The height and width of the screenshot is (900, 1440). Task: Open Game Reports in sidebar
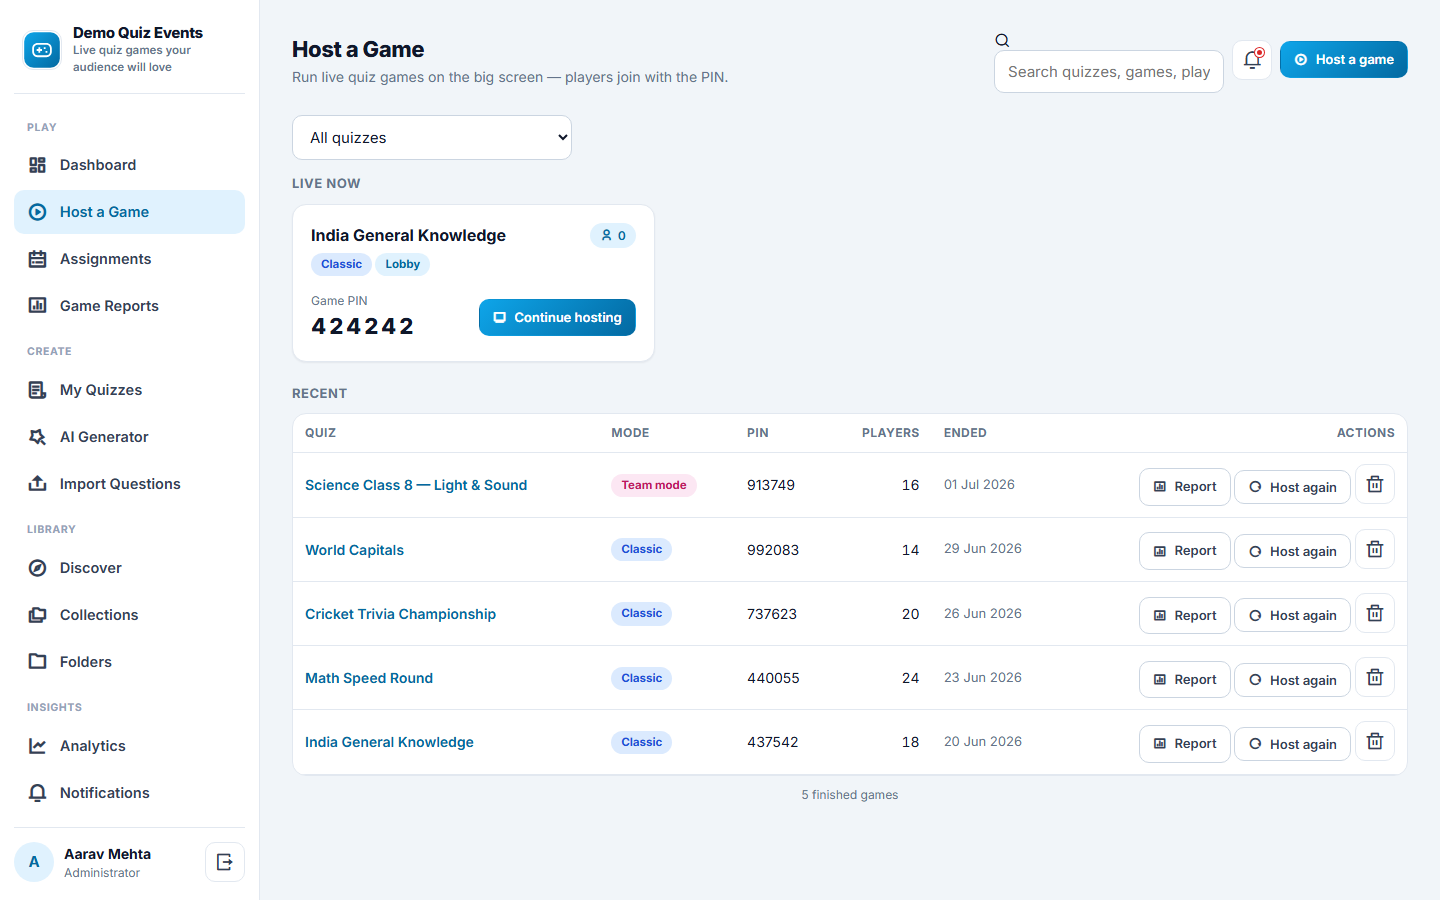coord(129,306)
